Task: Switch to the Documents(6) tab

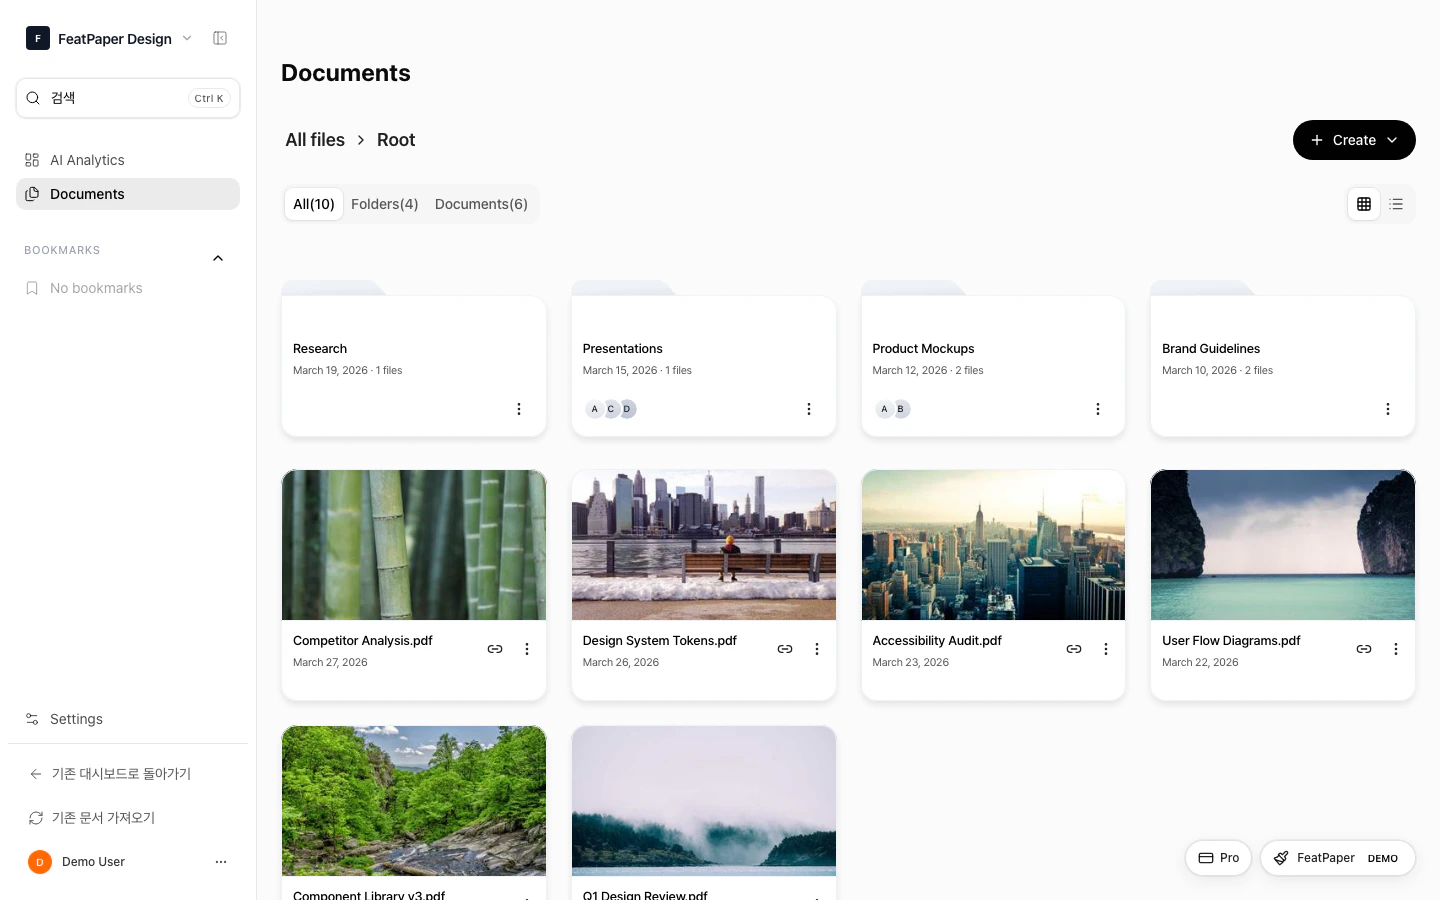Action: pyautogui.click(x=481, y=204)
